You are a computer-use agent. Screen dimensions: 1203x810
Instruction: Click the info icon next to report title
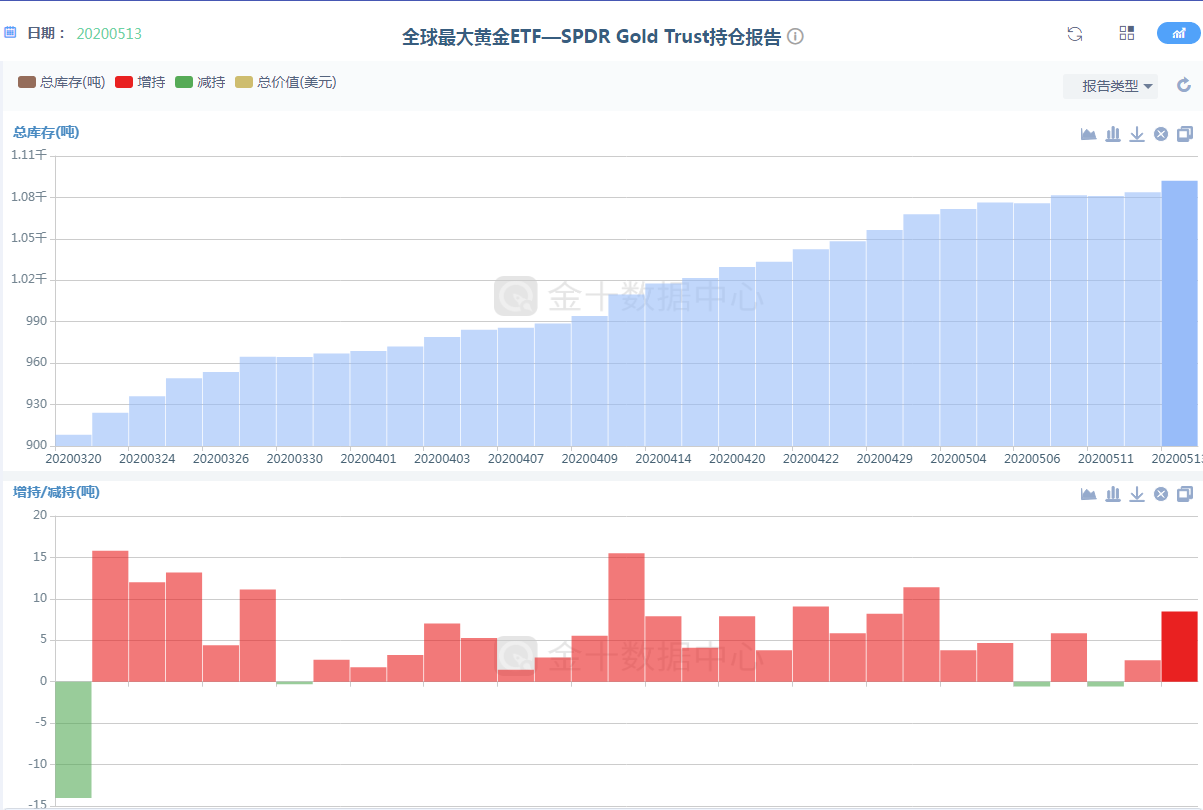[x=795, y=37]
